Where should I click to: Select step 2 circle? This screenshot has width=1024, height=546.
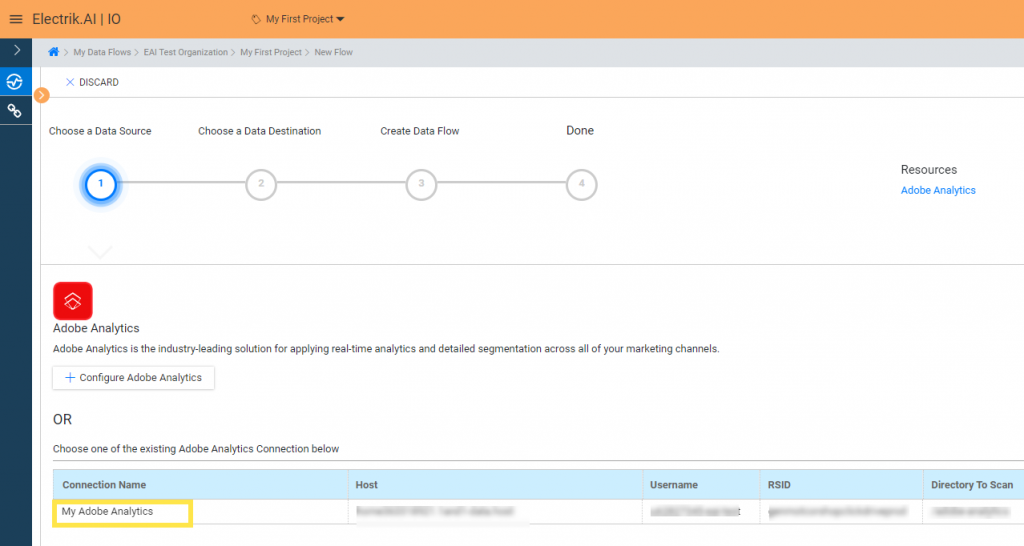261,184
